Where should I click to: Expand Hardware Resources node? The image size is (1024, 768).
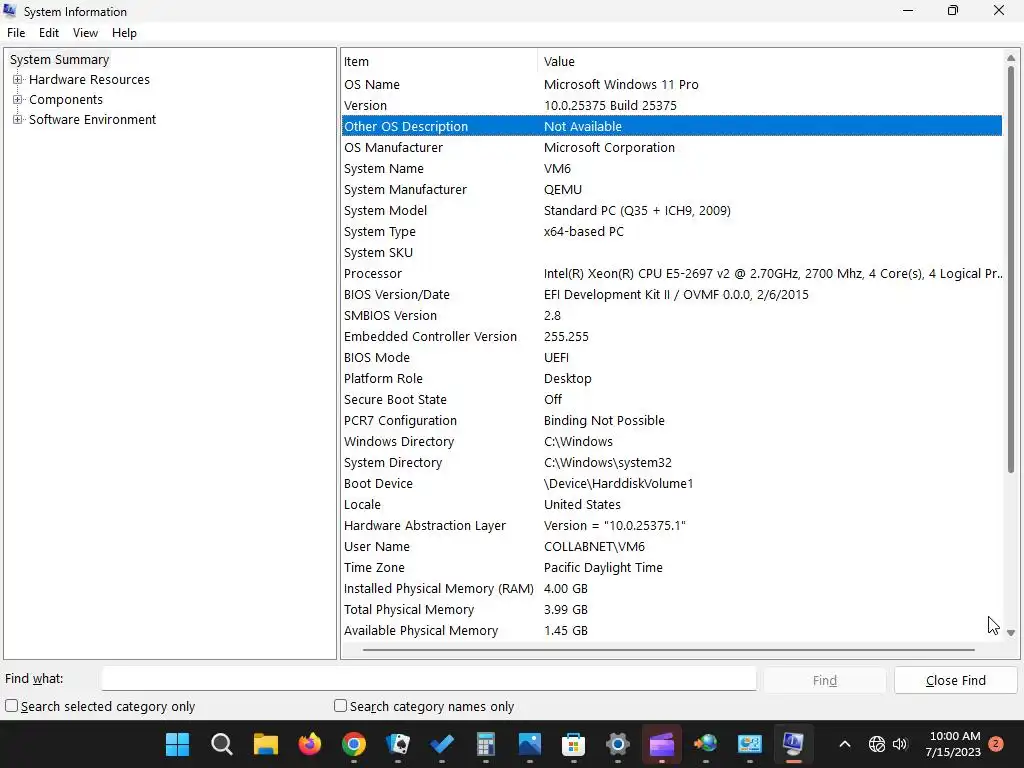tap(18, 80)
